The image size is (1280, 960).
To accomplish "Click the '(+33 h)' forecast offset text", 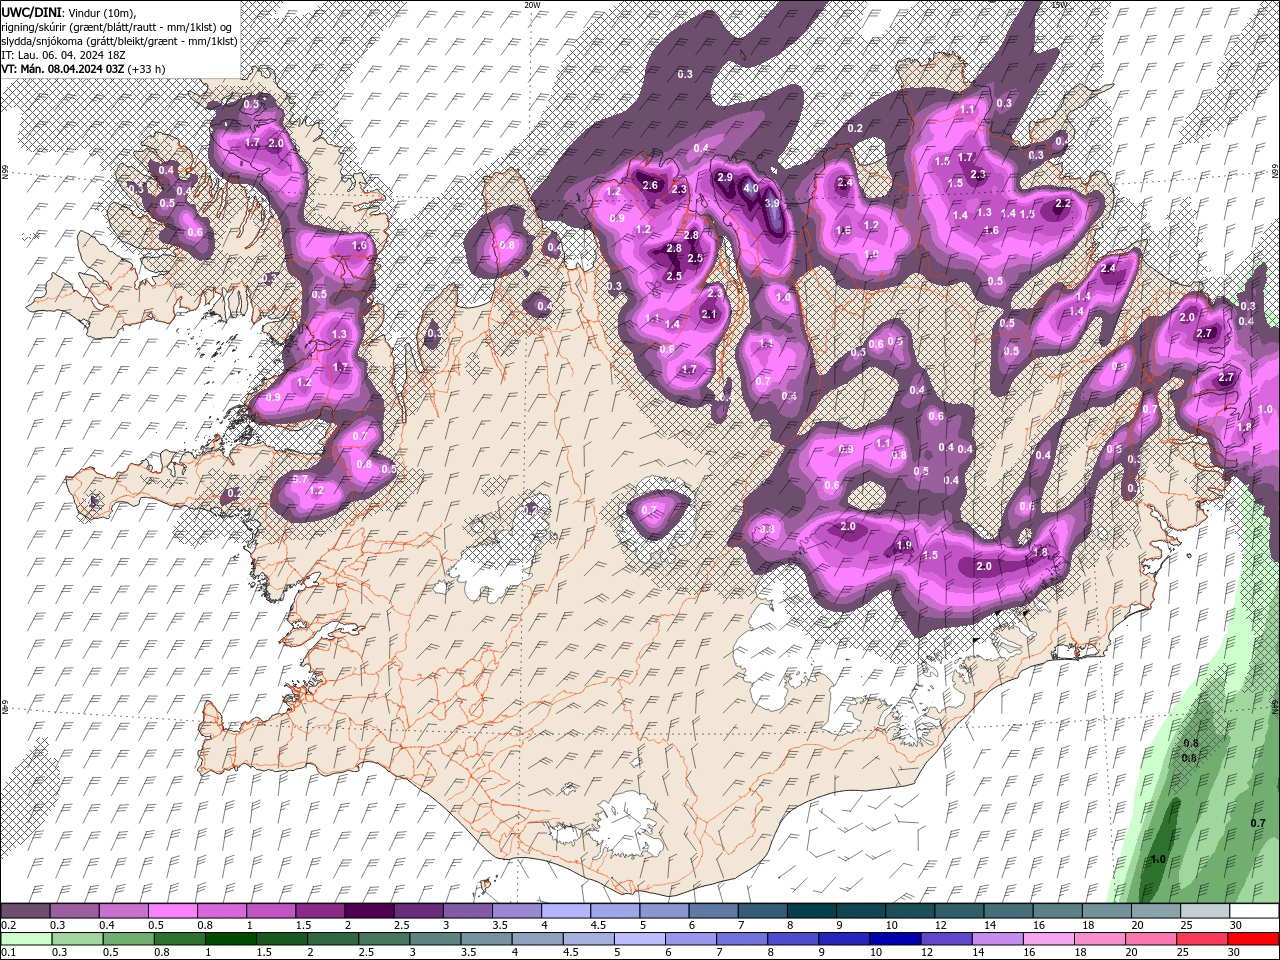I will click(146, 68).
